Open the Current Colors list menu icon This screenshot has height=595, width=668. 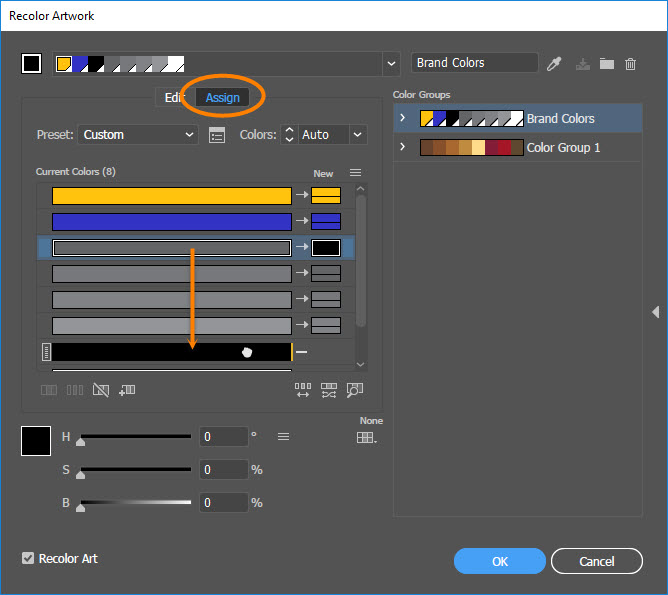355,172
